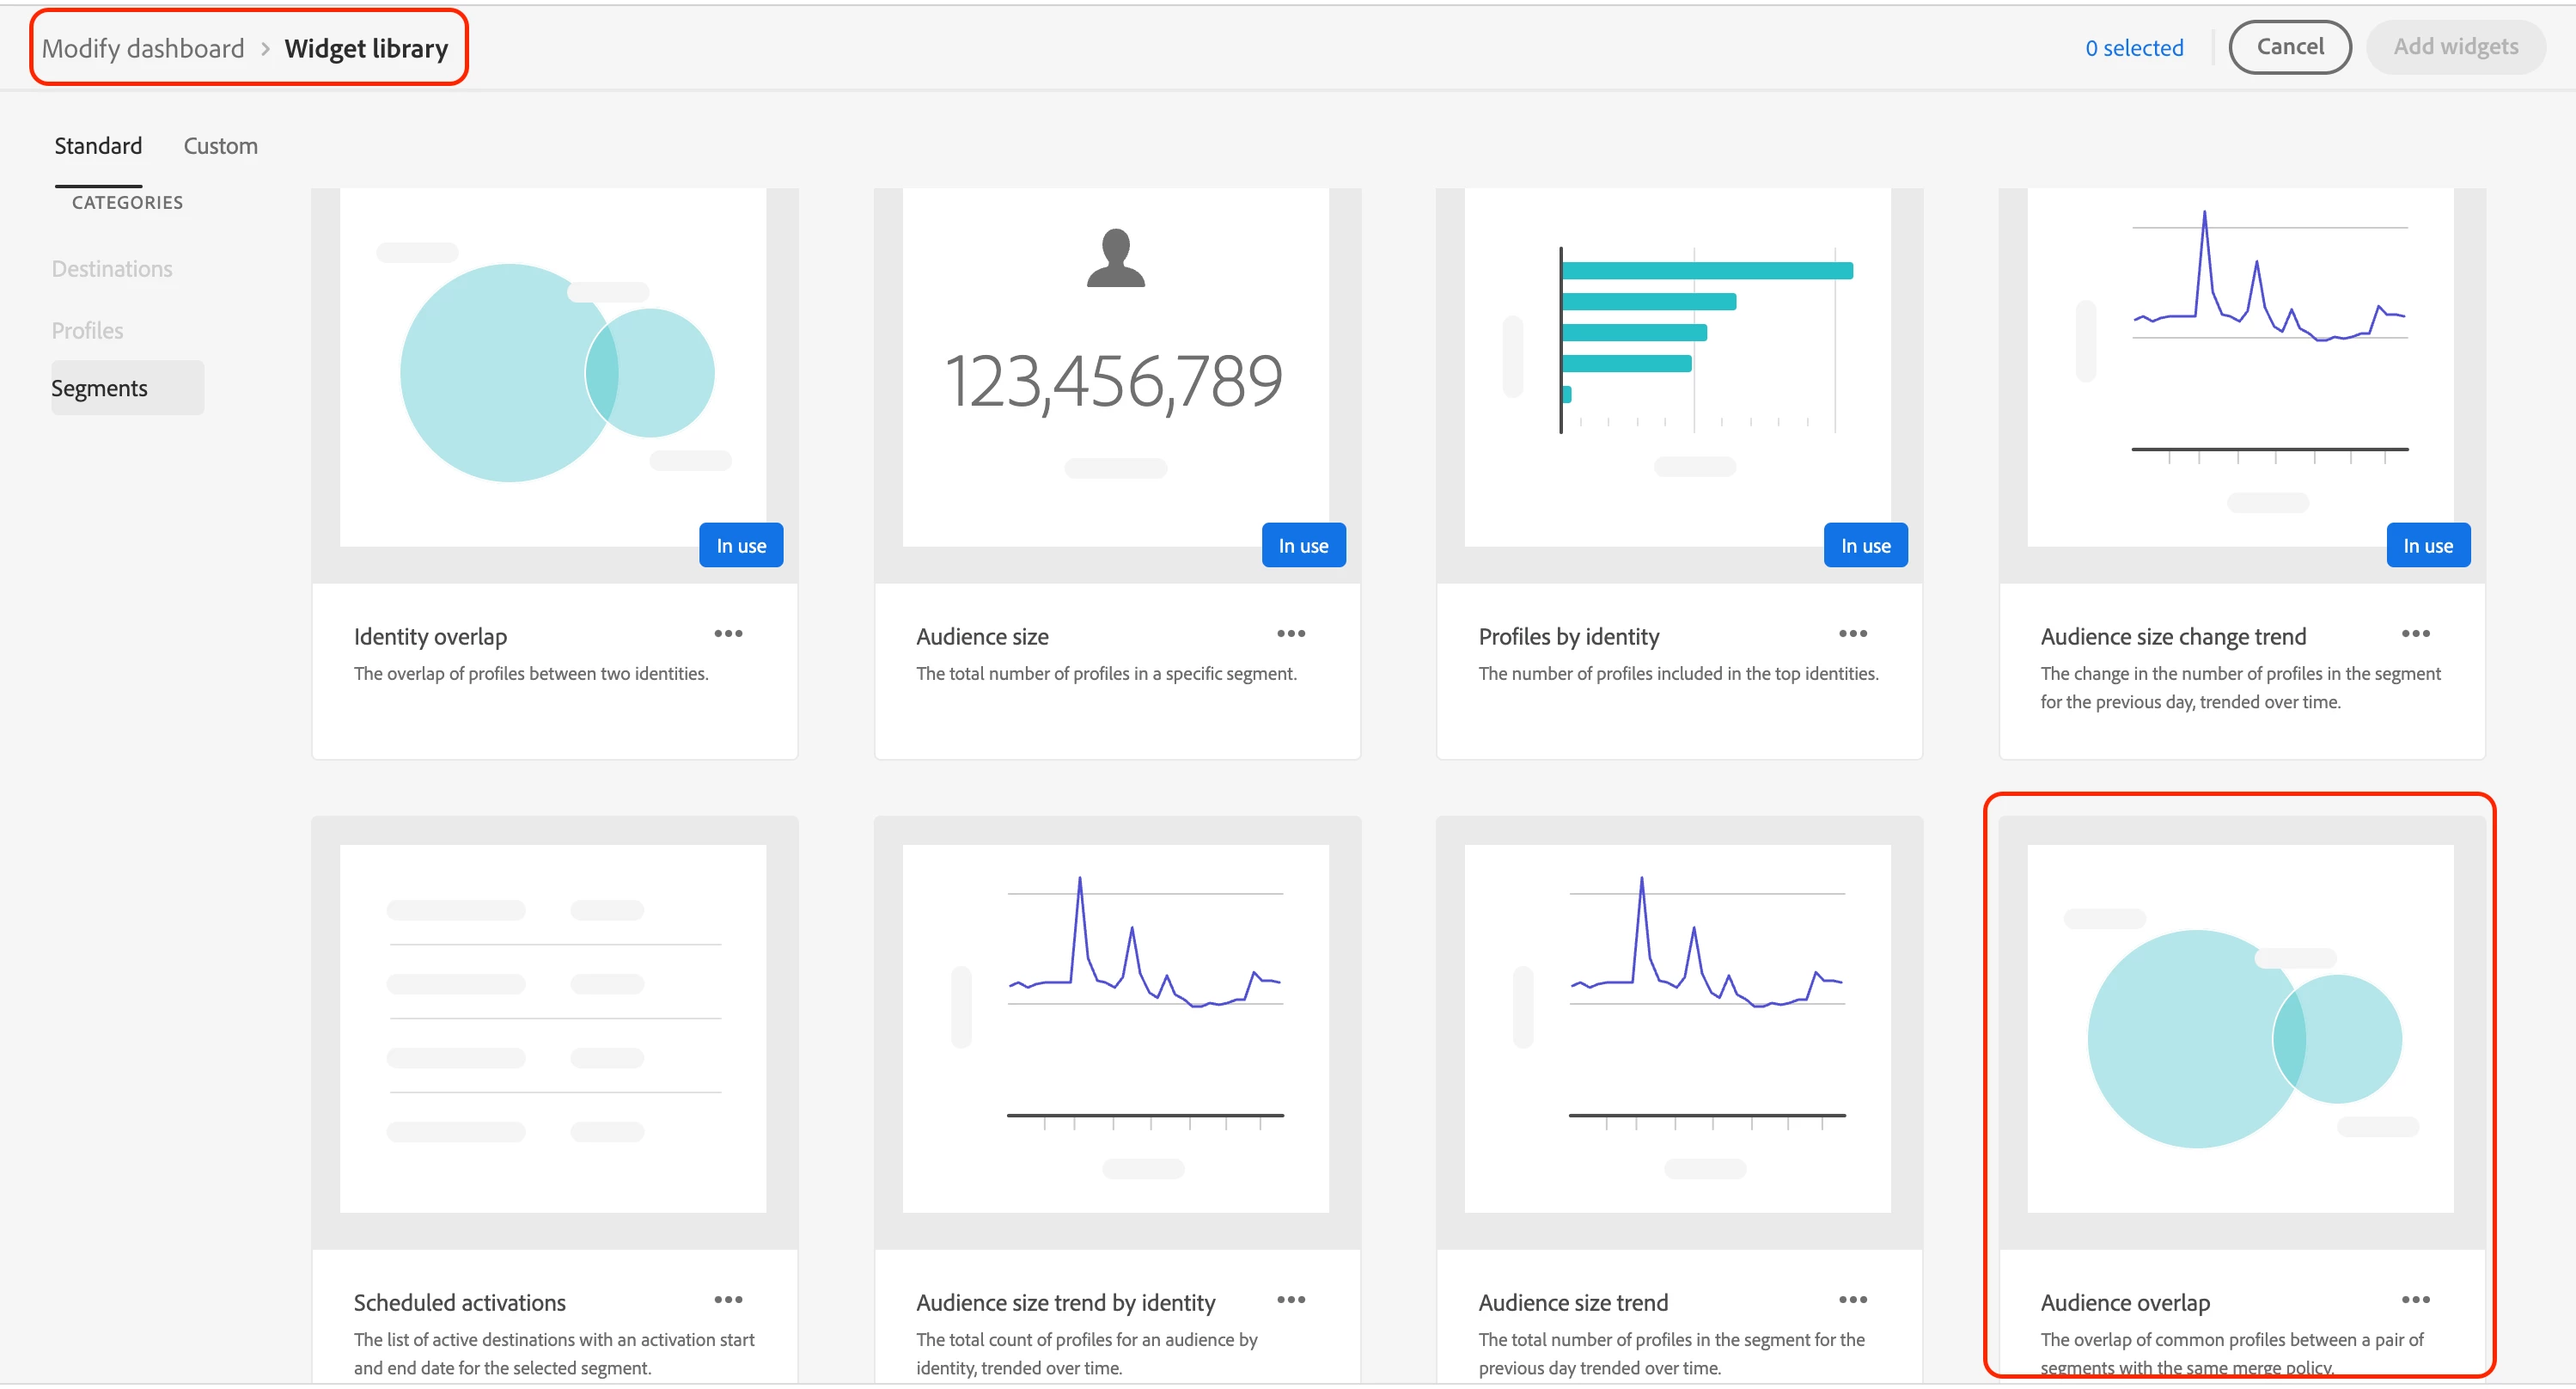This screenshot has width=2576, height=1389.
Task: Open more options for Audience size trend widget
Action: (1852, 1299)
